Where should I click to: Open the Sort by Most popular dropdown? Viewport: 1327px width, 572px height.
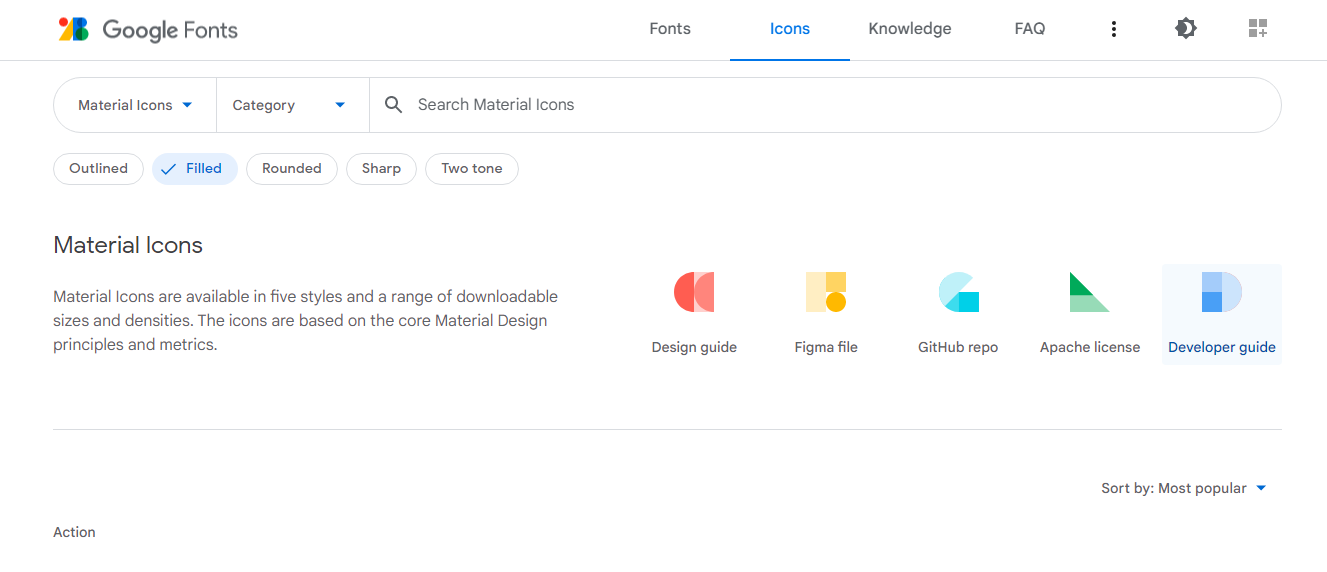[1184, 489]
